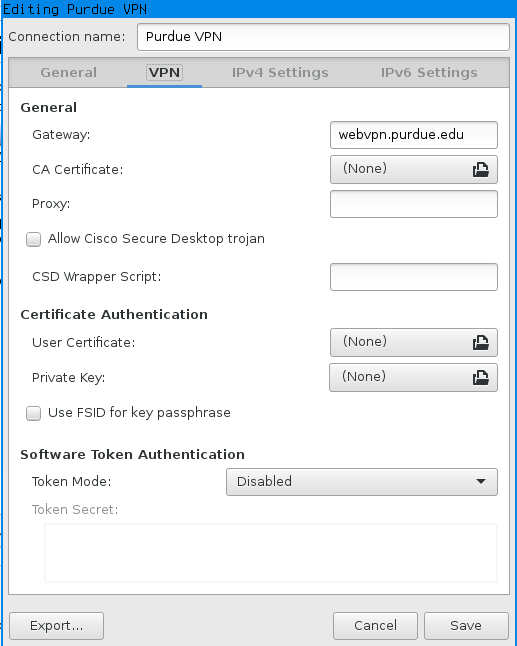Focus the Connection name field

(x=323, y=37)
